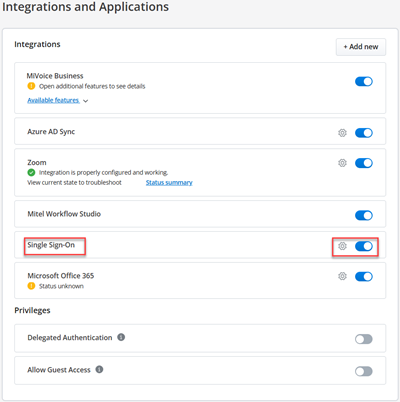Viewport: 400px width, 402px height.
Task: Open Zoom integration settings gear
Action: click(342, 163)
